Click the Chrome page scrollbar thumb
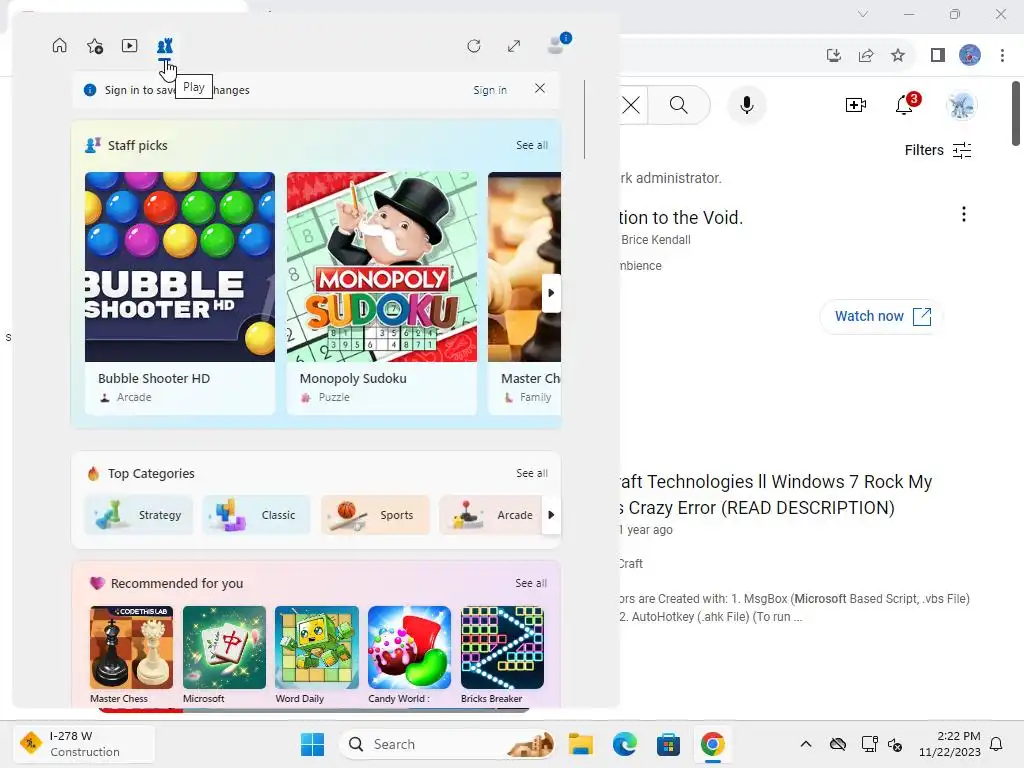The image size is (1024, 768). [x=1016, y=114]
